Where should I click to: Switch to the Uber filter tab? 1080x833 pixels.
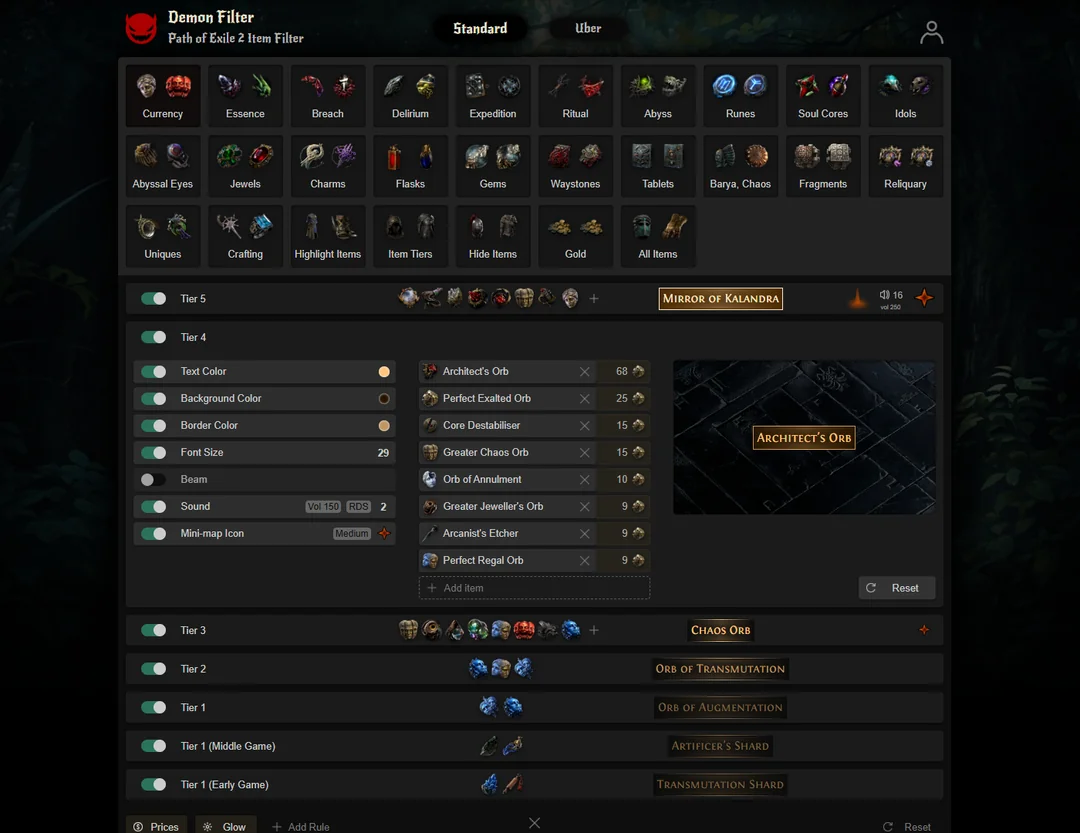tap(588, 28)
